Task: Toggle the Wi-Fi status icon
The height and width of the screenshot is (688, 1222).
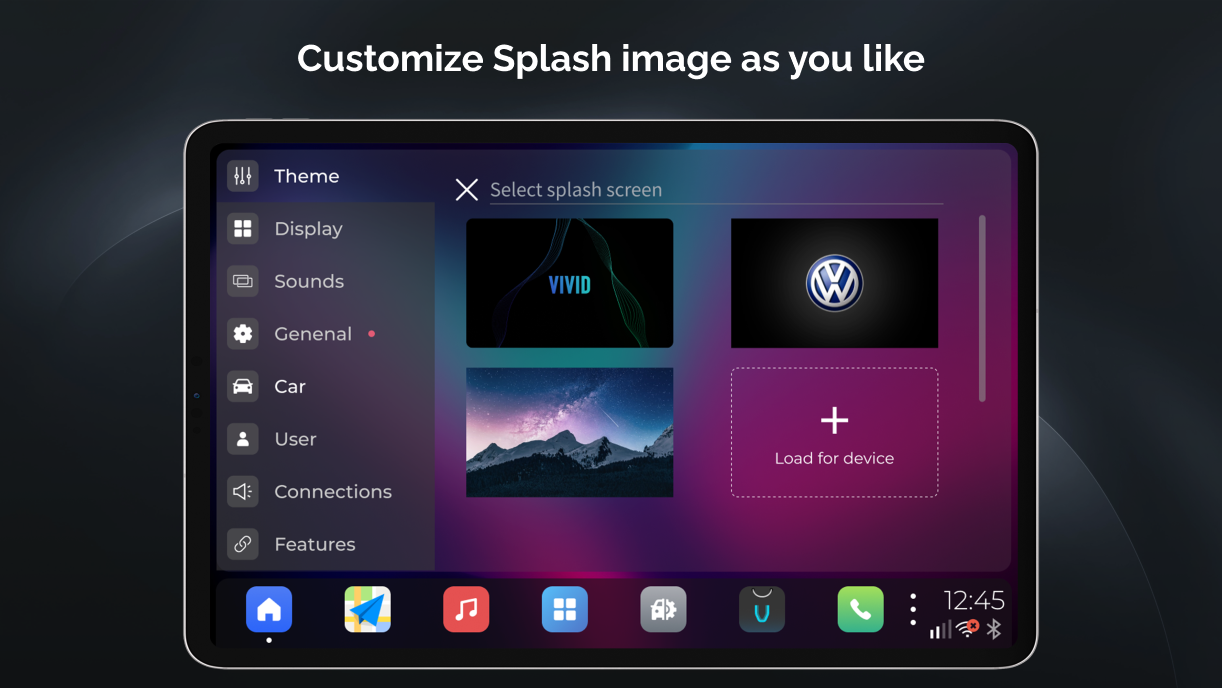Action: [966, 629]
